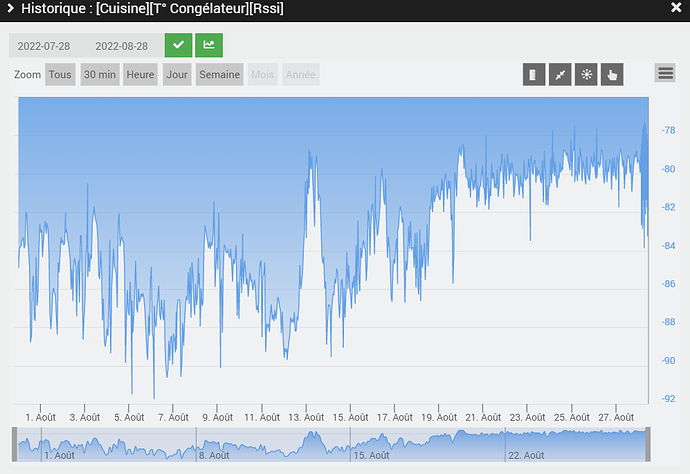
Task: Click the -88 y-axis value
Action: pyautogui.click(x=668, y=322)
